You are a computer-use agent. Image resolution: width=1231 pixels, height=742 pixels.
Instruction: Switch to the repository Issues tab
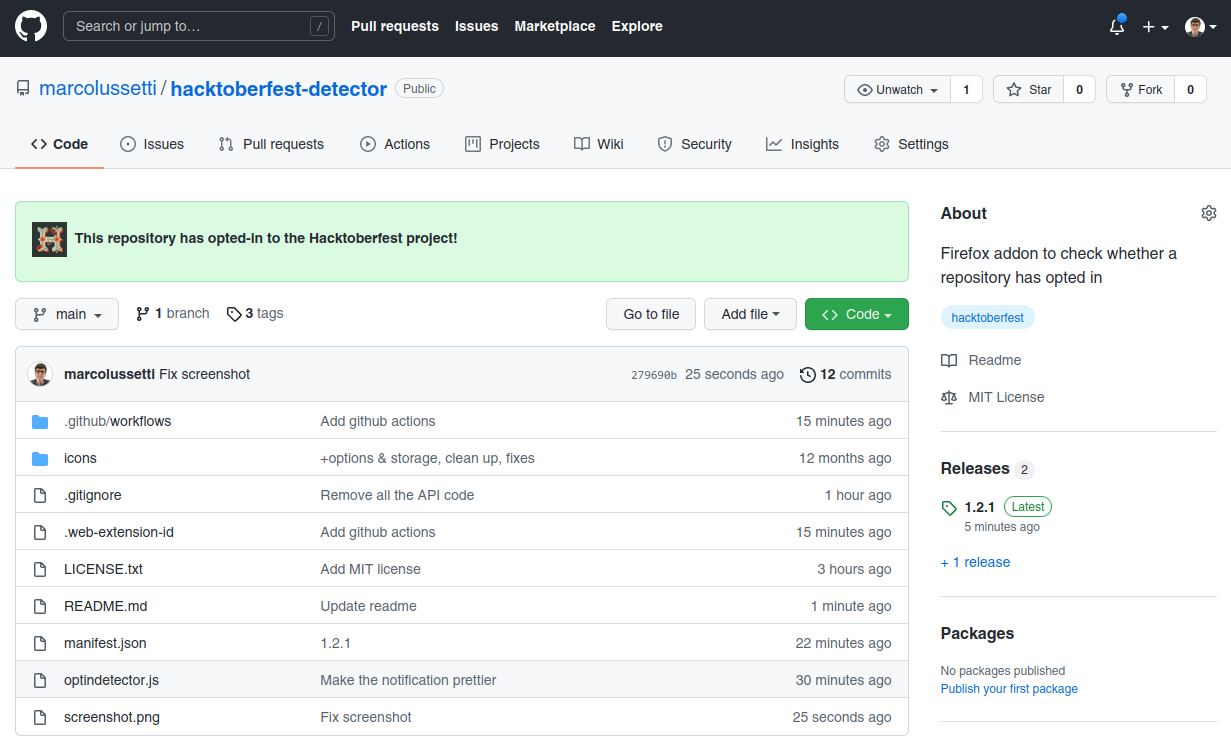click(152, 144)
